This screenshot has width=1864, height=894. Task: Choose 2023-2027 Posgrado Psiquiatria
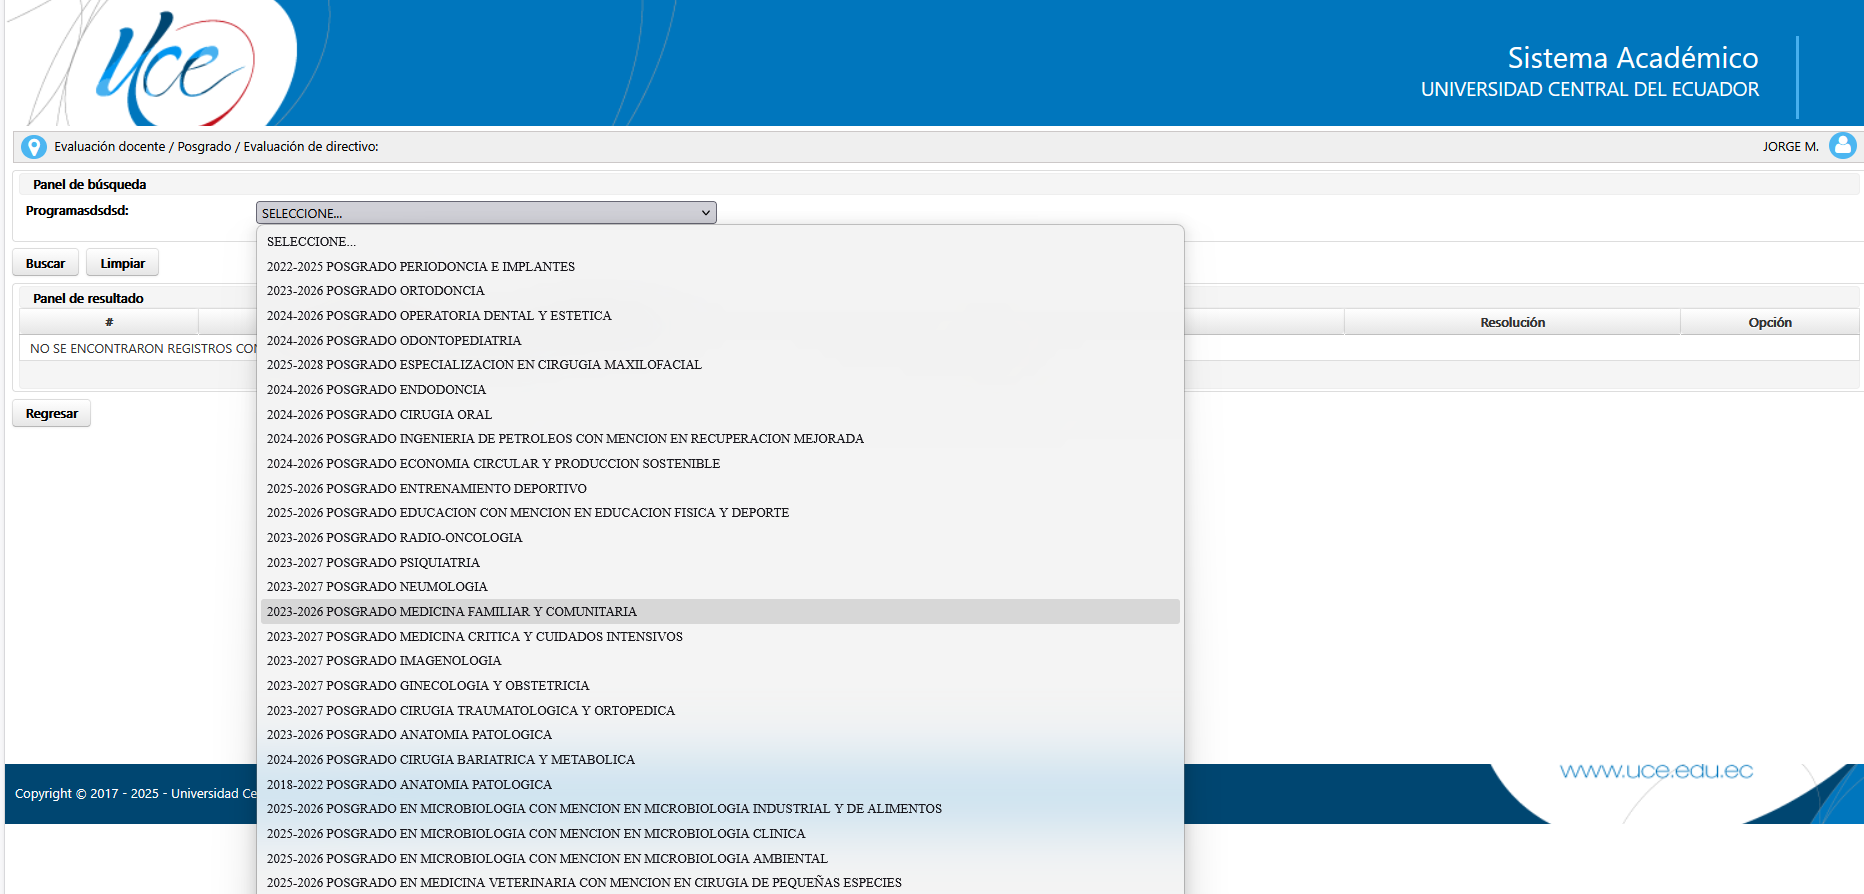373,563
